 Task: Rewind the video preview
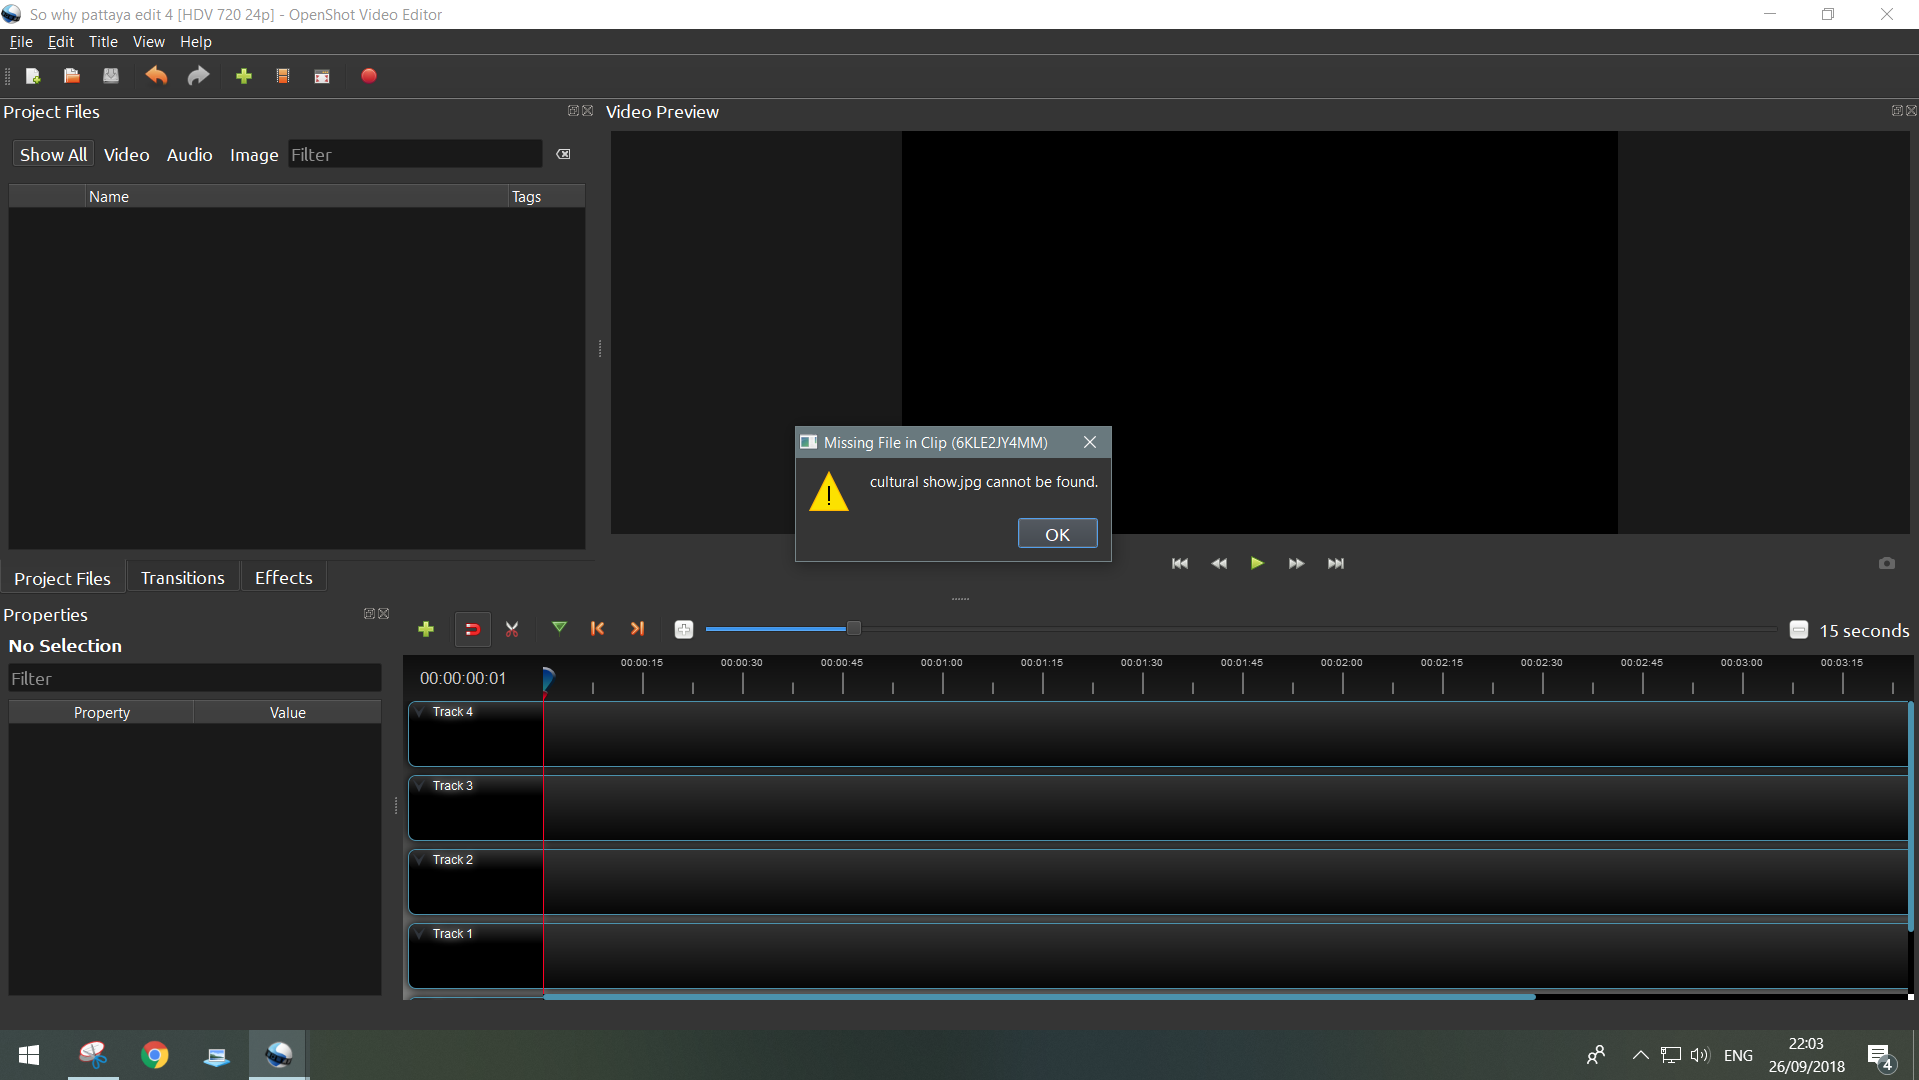(1219, 564)
